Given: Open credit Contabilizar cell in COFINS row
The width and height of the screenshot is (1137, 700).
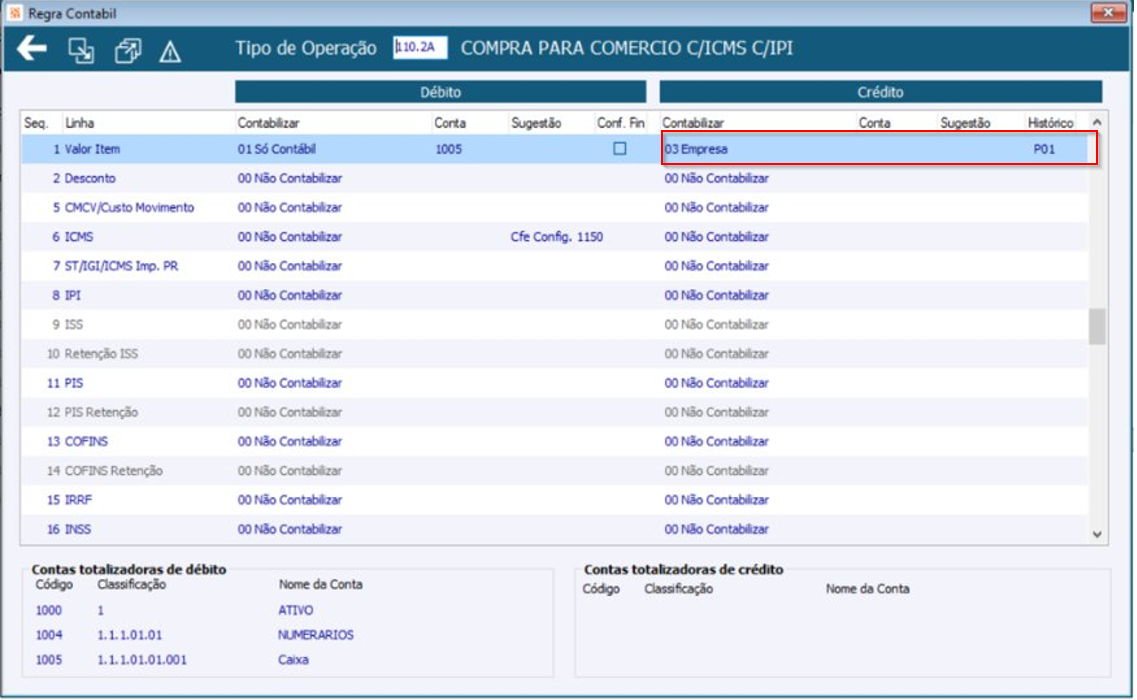Looking at the screenshot, I should pos(716,441).
